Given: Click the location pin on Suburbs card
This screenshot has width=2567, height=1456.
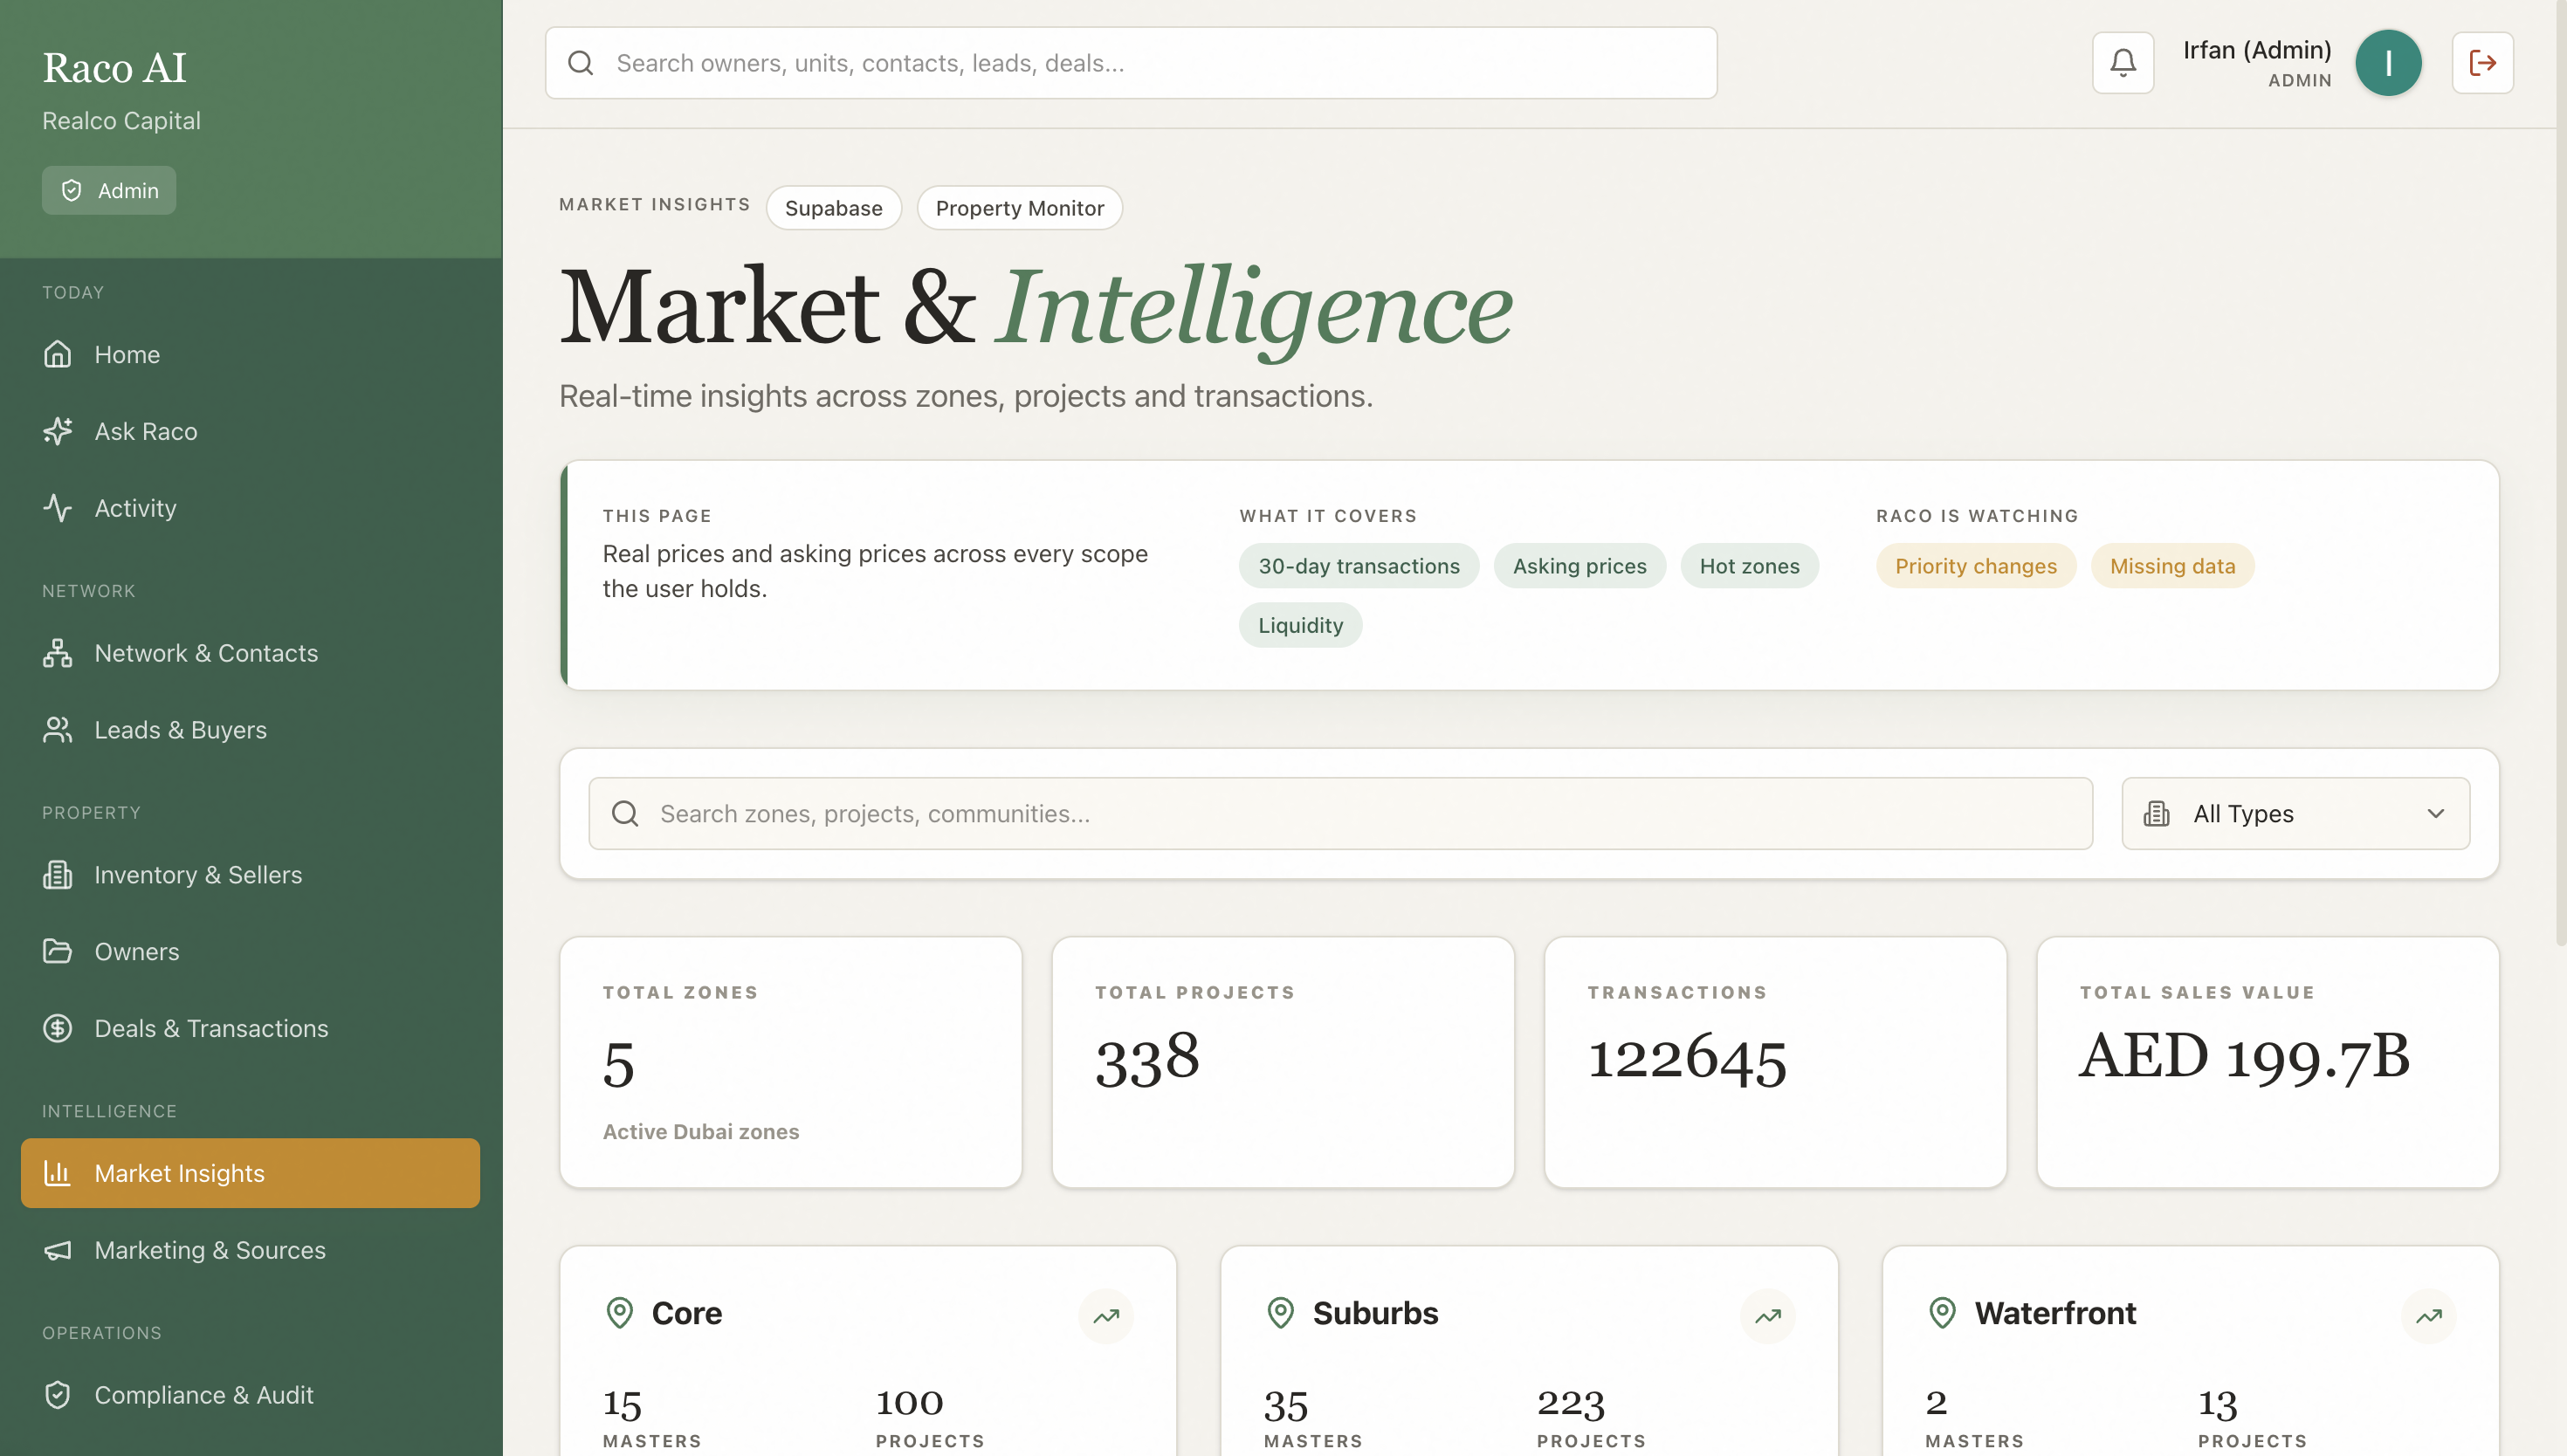Looking at the screenshot, I should click(1281, 1313).
